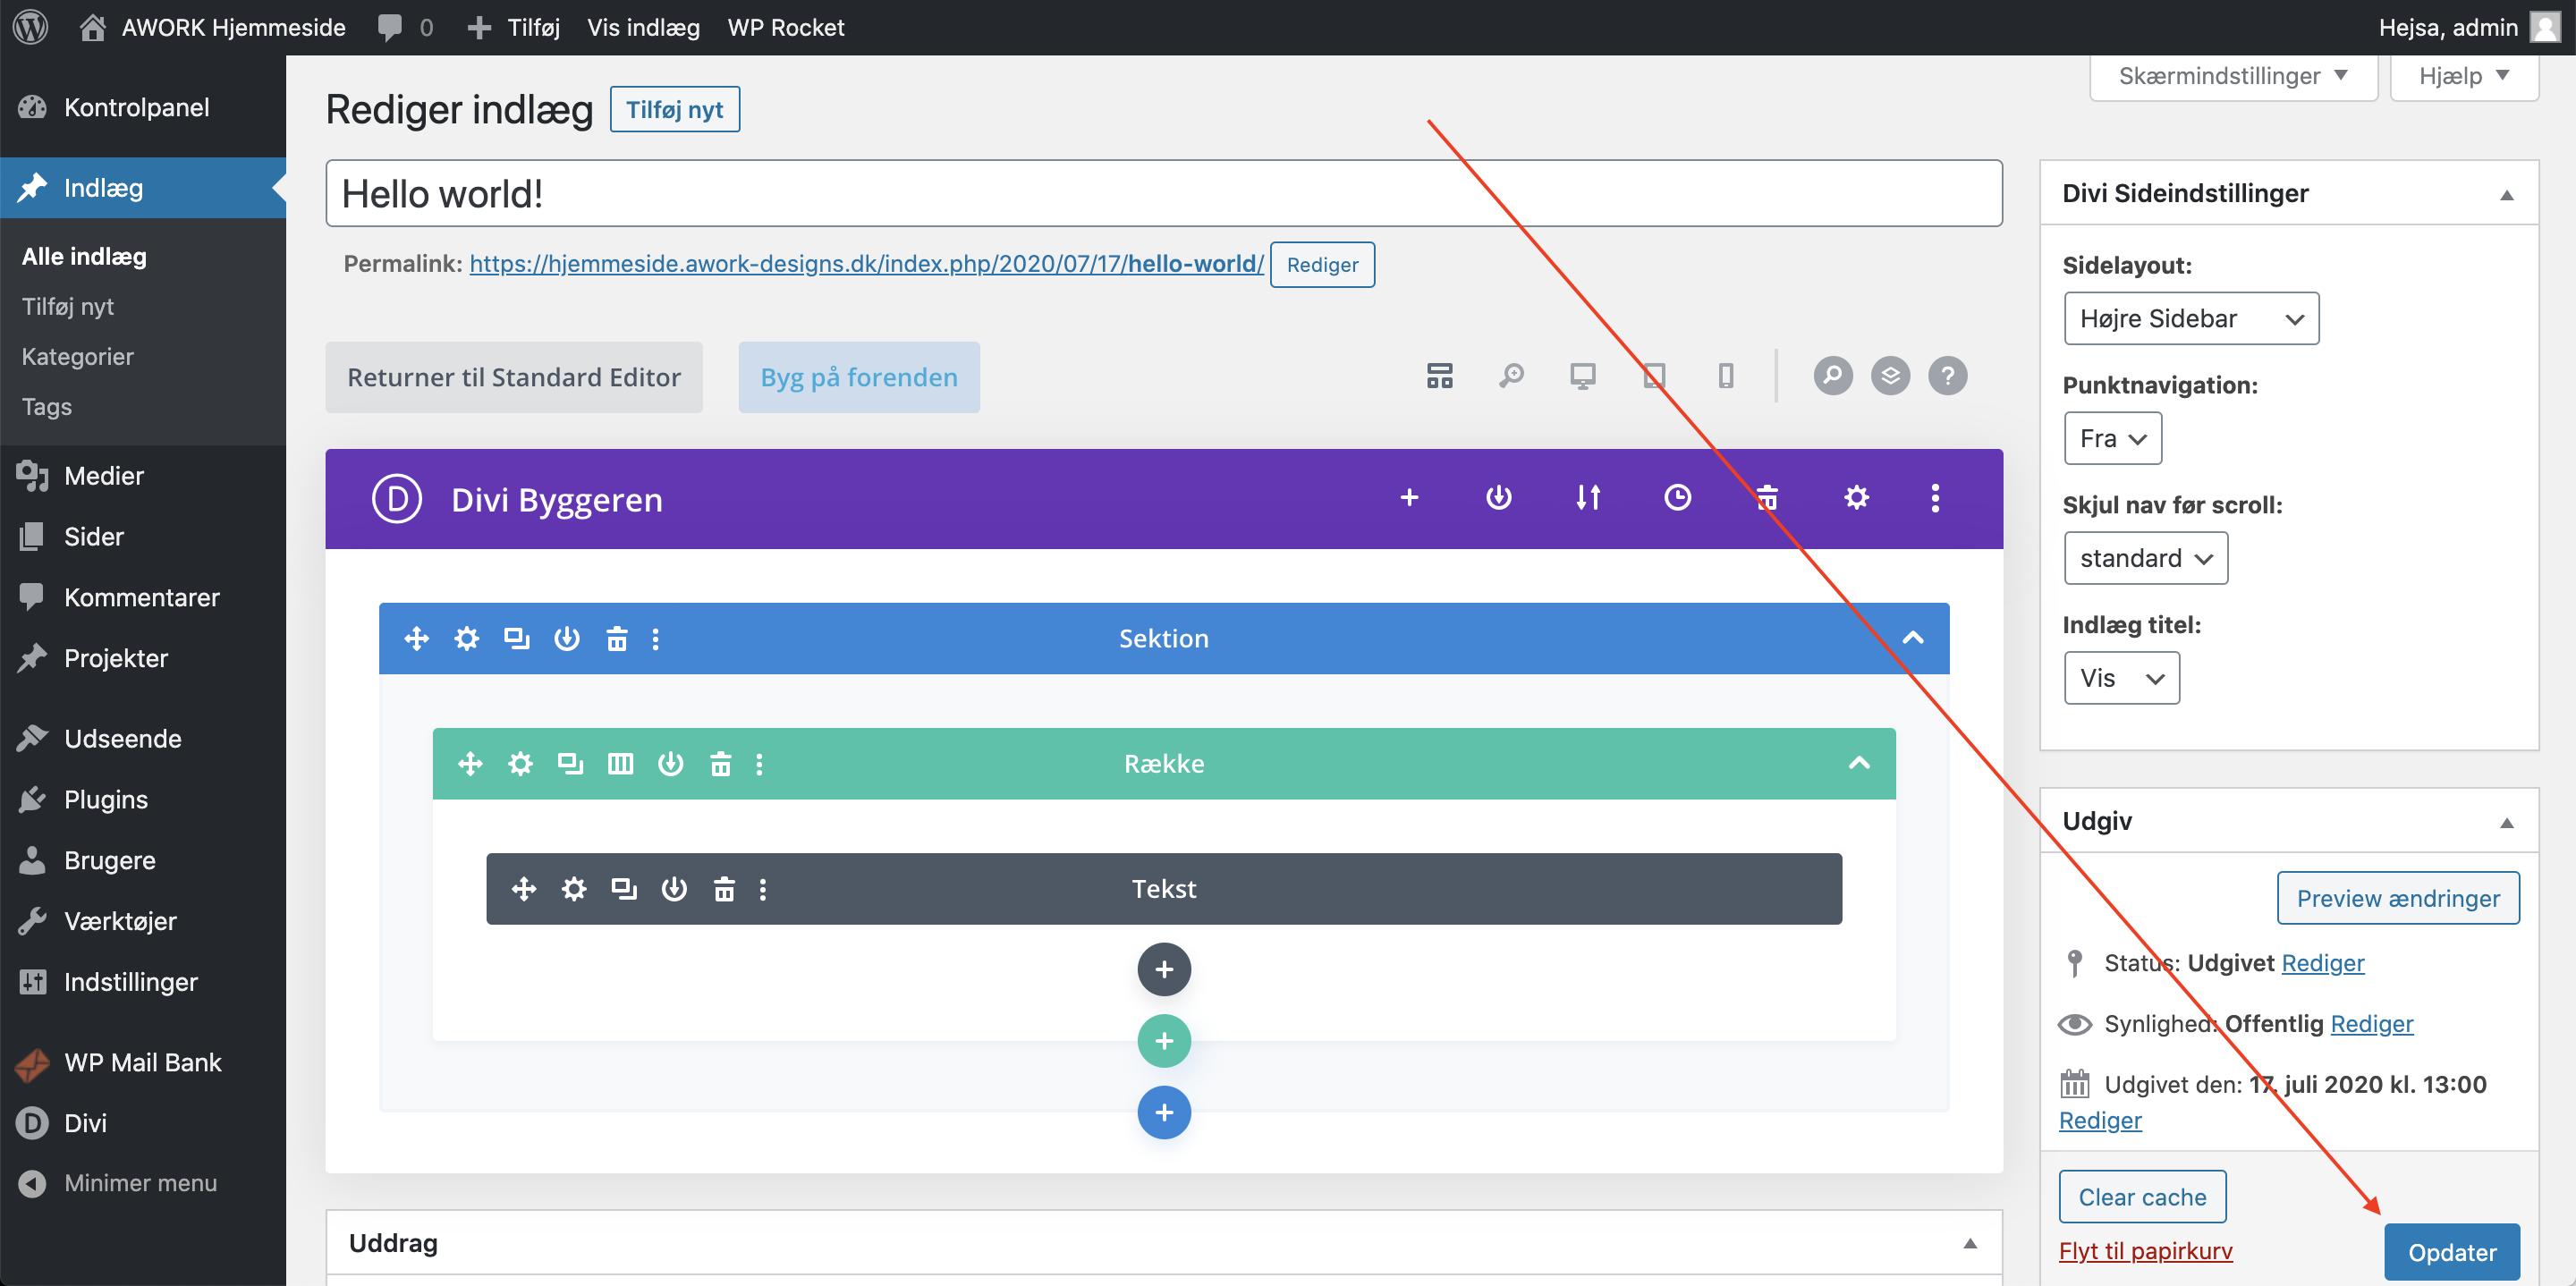Clear layout trash icon in Divi header
The image size is (2576, 1286).
pyautogui.click(x=1767, y=497)
